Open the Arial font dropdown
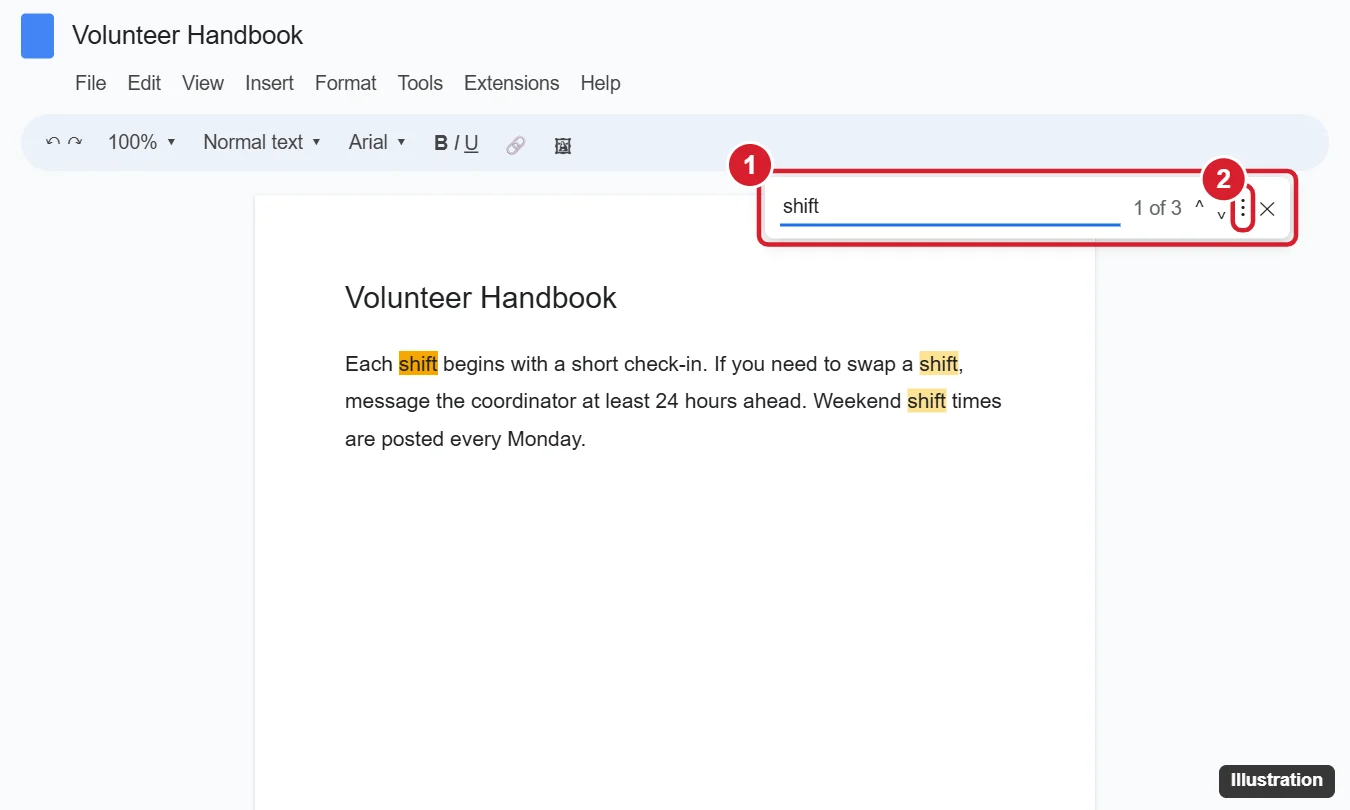 (x=377, y=142)
